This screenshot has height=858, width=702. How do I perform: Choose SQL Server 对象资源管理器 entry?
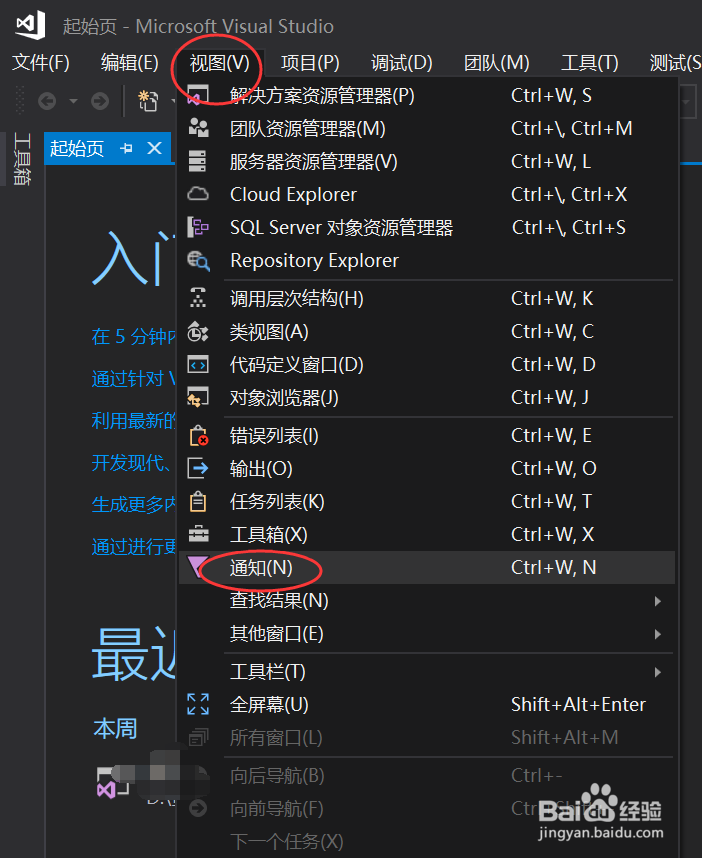pyautogui.click(x=427, y=227)
